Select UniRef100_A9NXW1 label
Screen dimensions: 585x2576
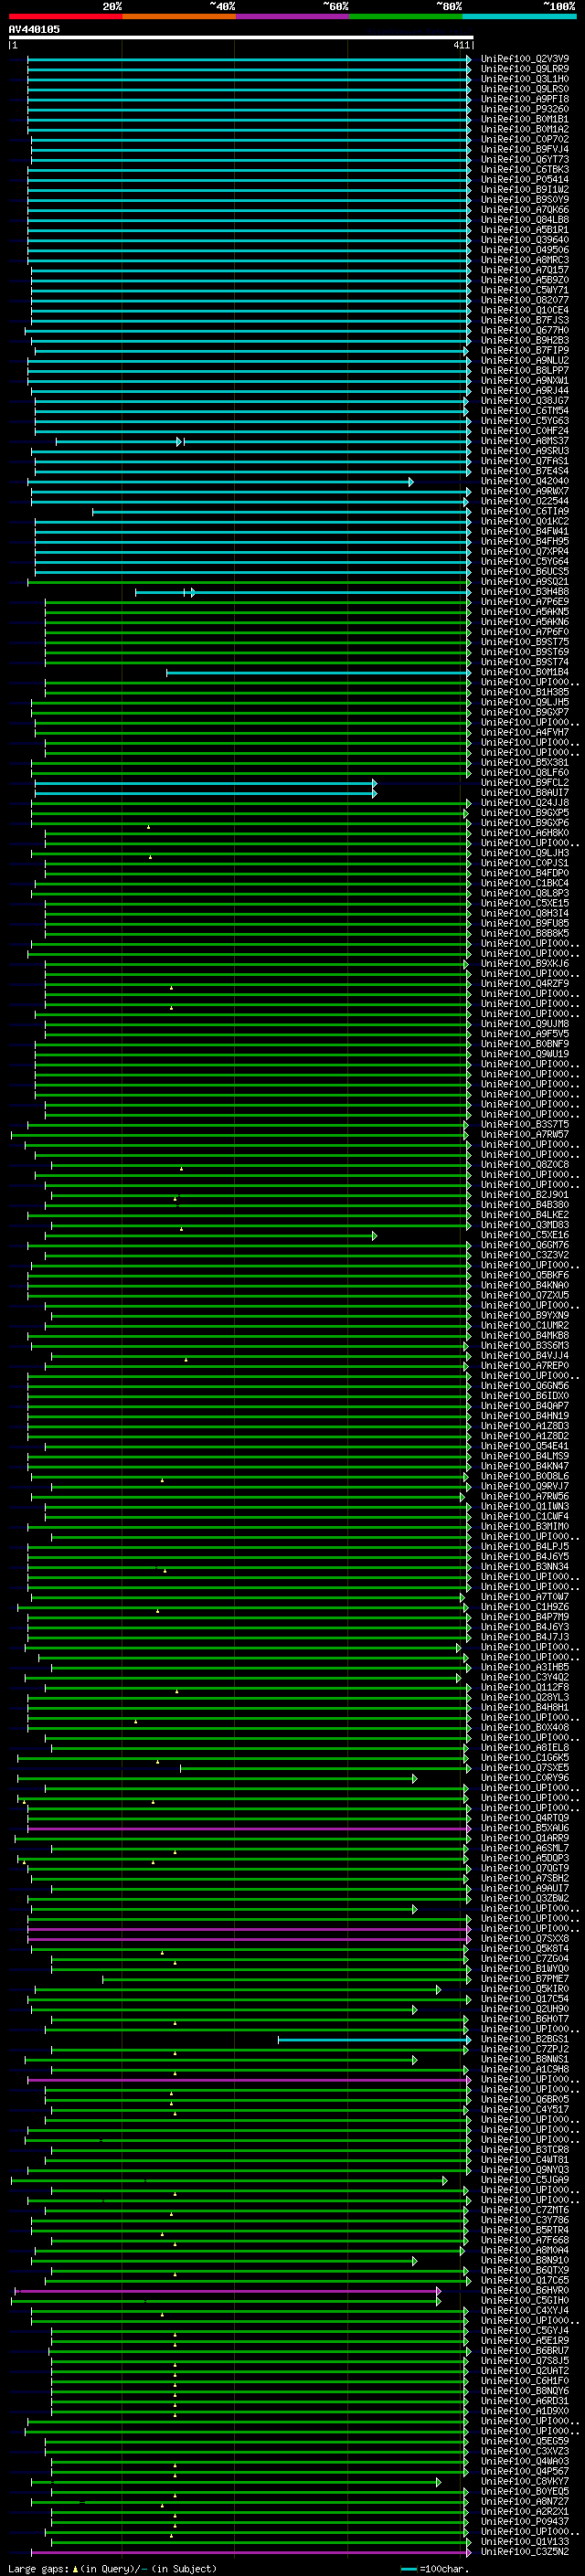point(525,381)
